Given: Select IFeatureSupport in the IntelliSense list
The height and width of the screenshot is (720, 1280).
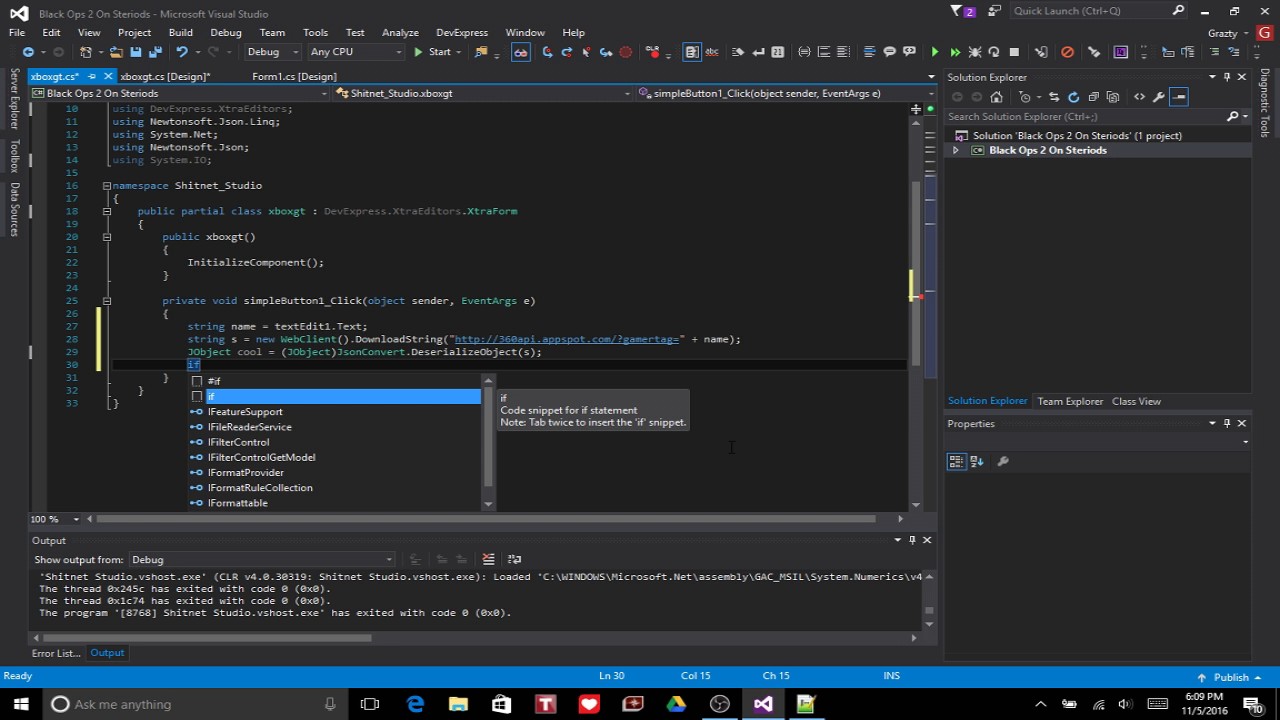Looking at the screenshot, I should (x=245, y=412).
